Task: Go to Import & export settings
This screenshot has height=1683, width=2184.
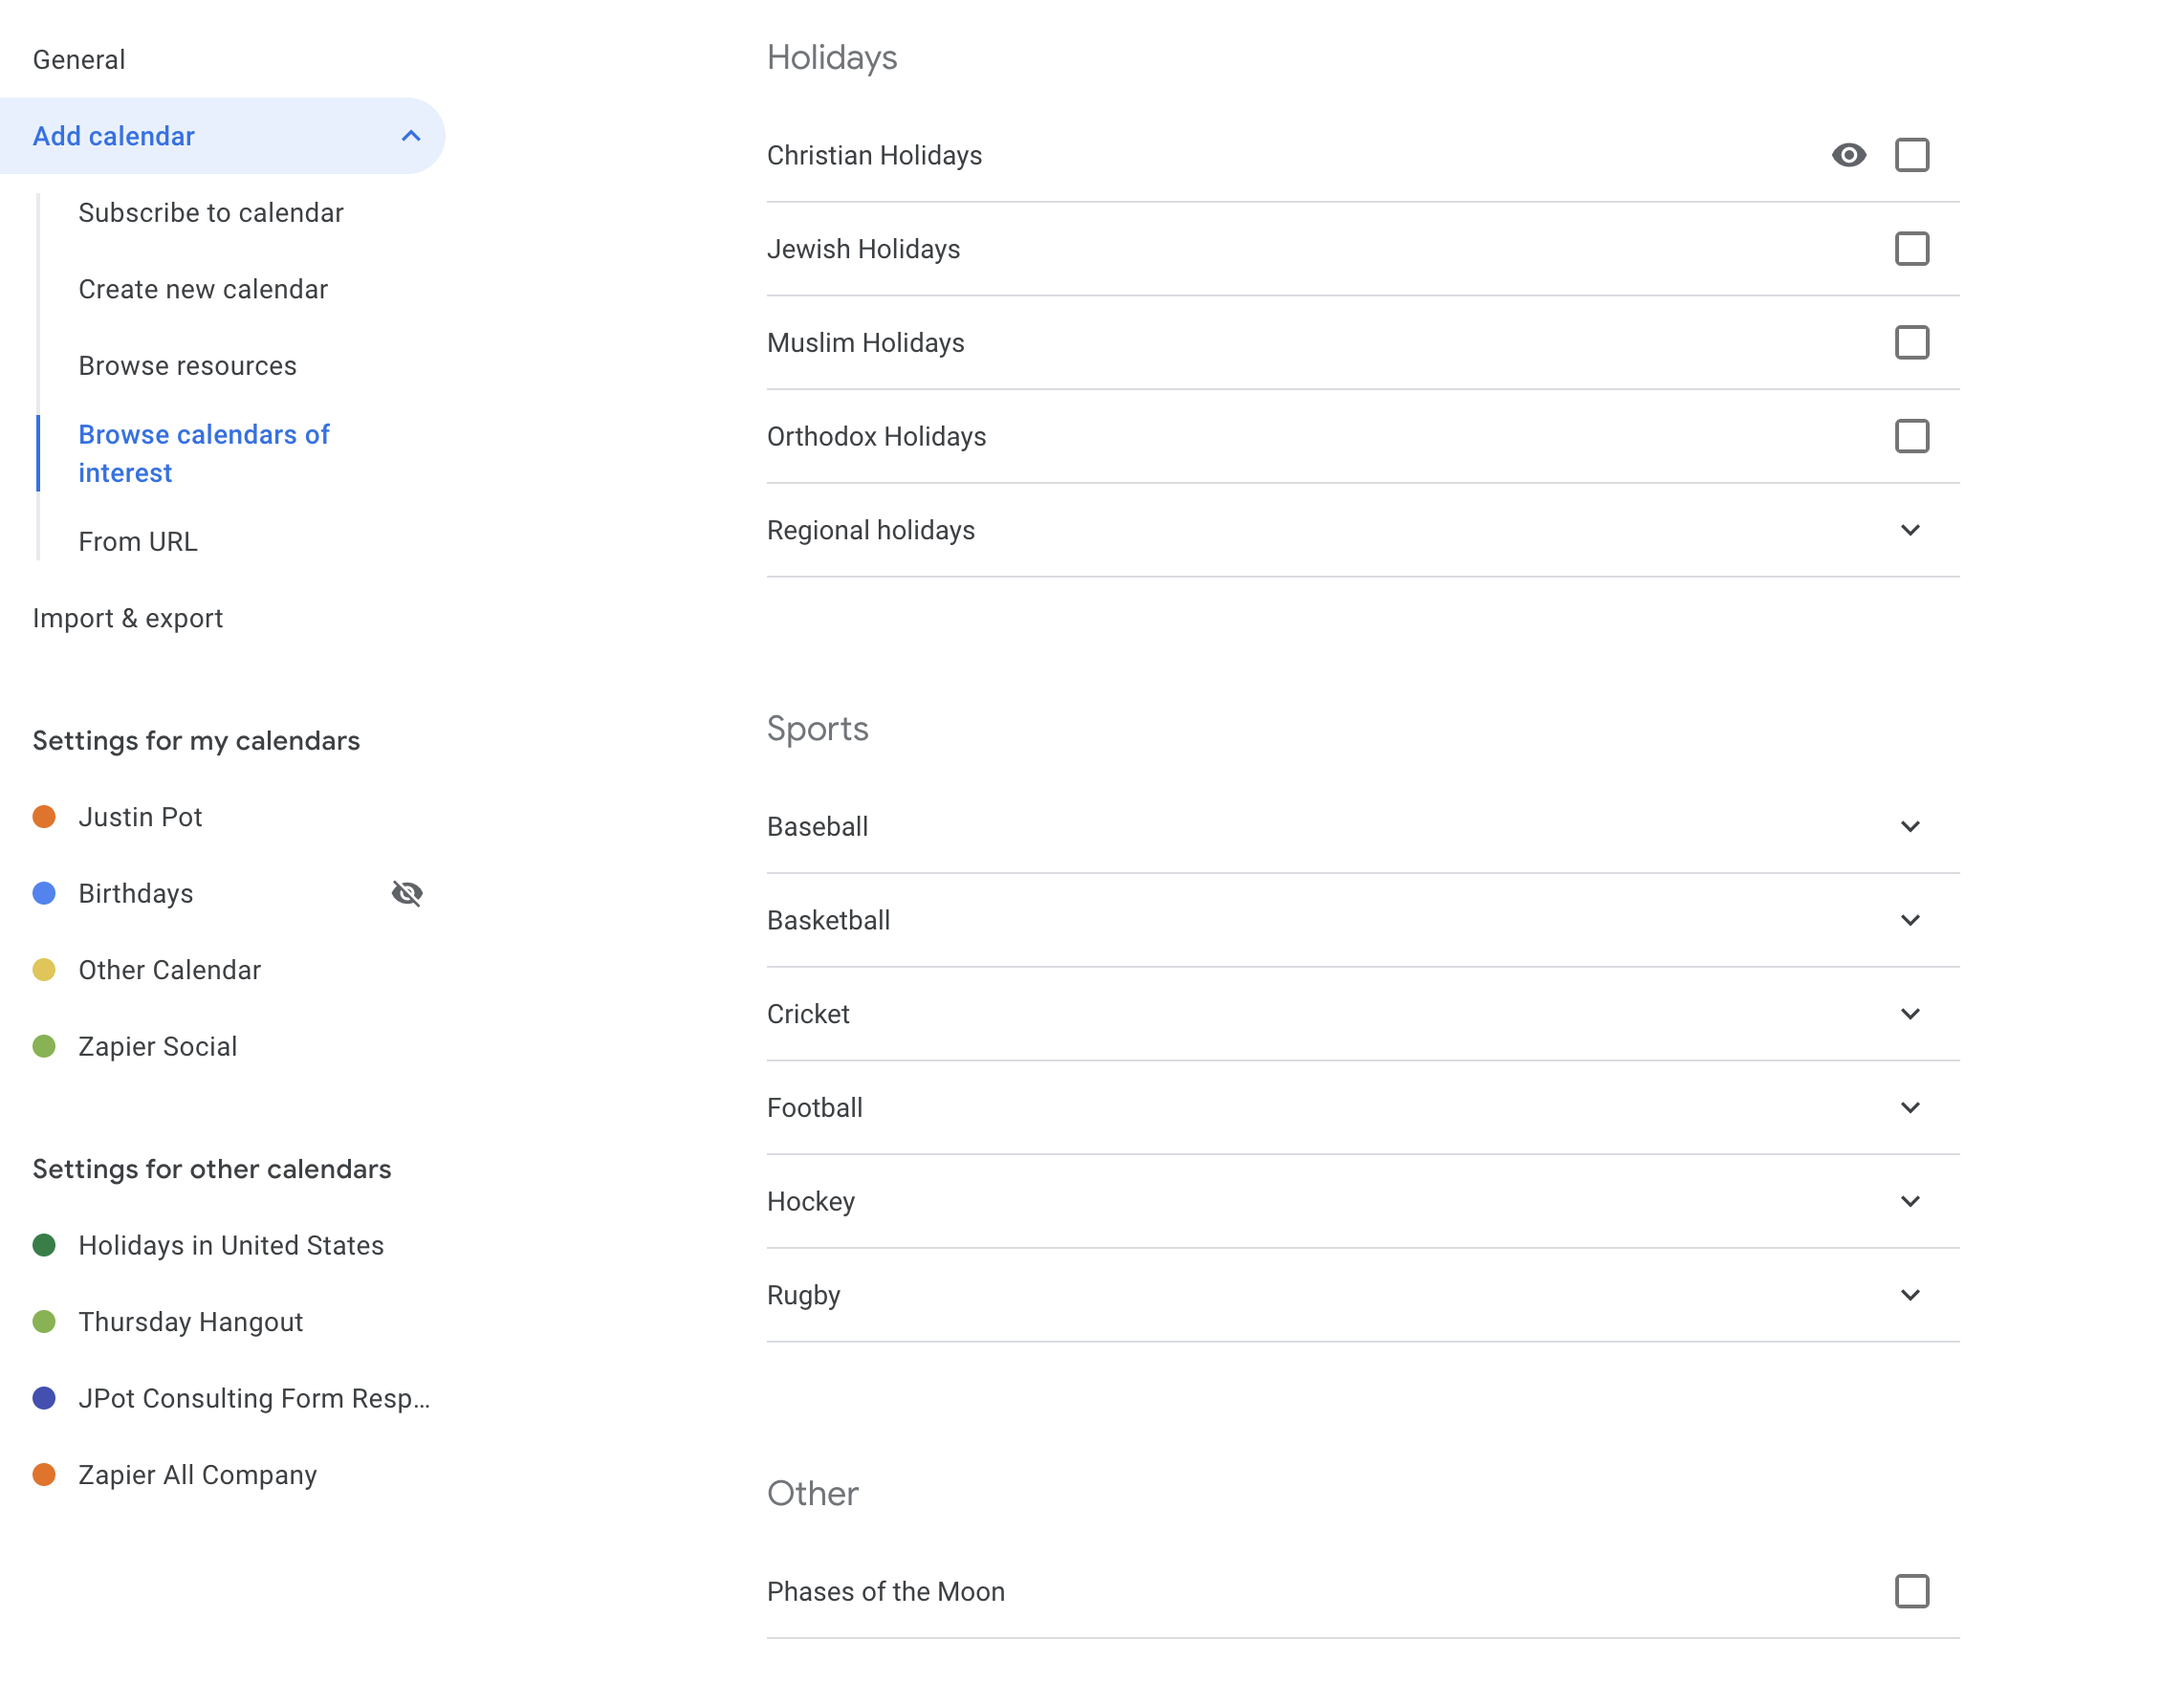Action: [x=128, y=618]
